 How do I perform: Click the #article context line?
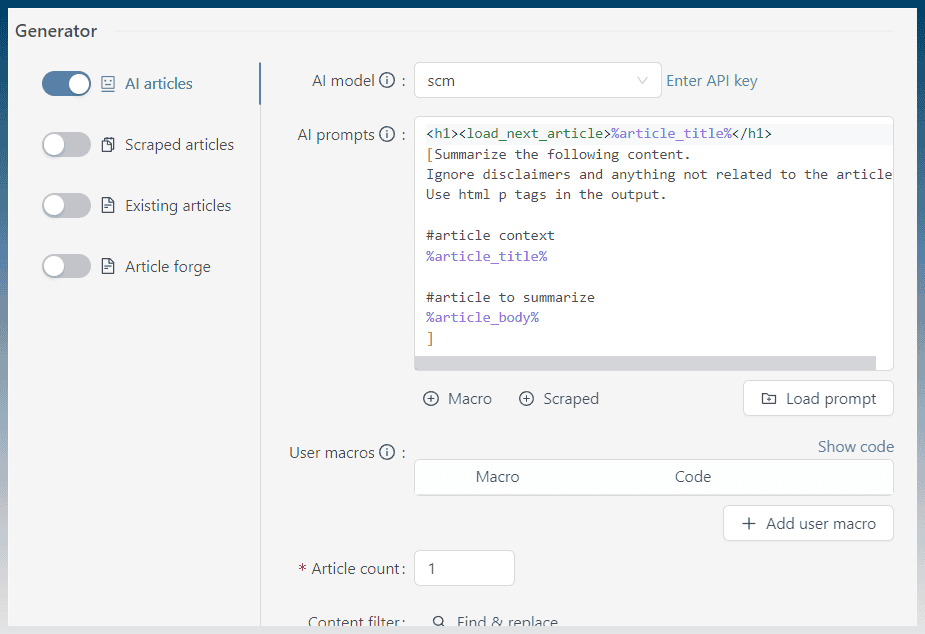tap(490, 235)
